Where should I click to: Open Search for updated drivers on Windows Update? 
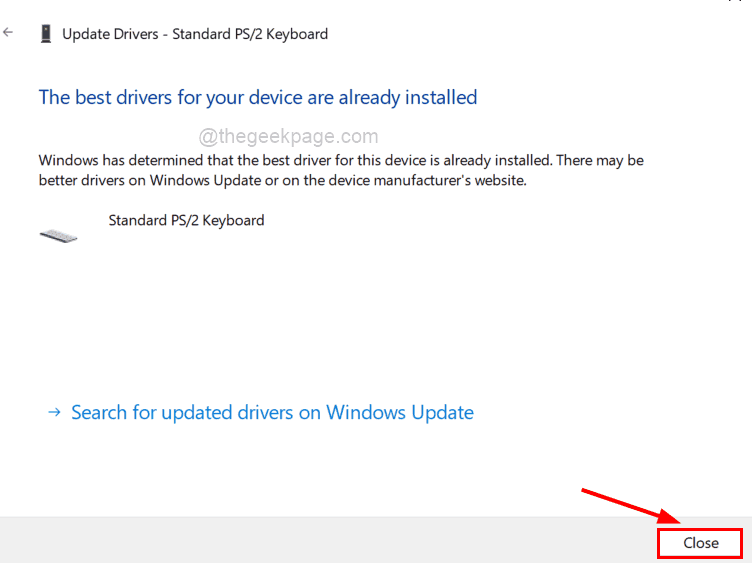pyautogui.click(x=272, y=412)
